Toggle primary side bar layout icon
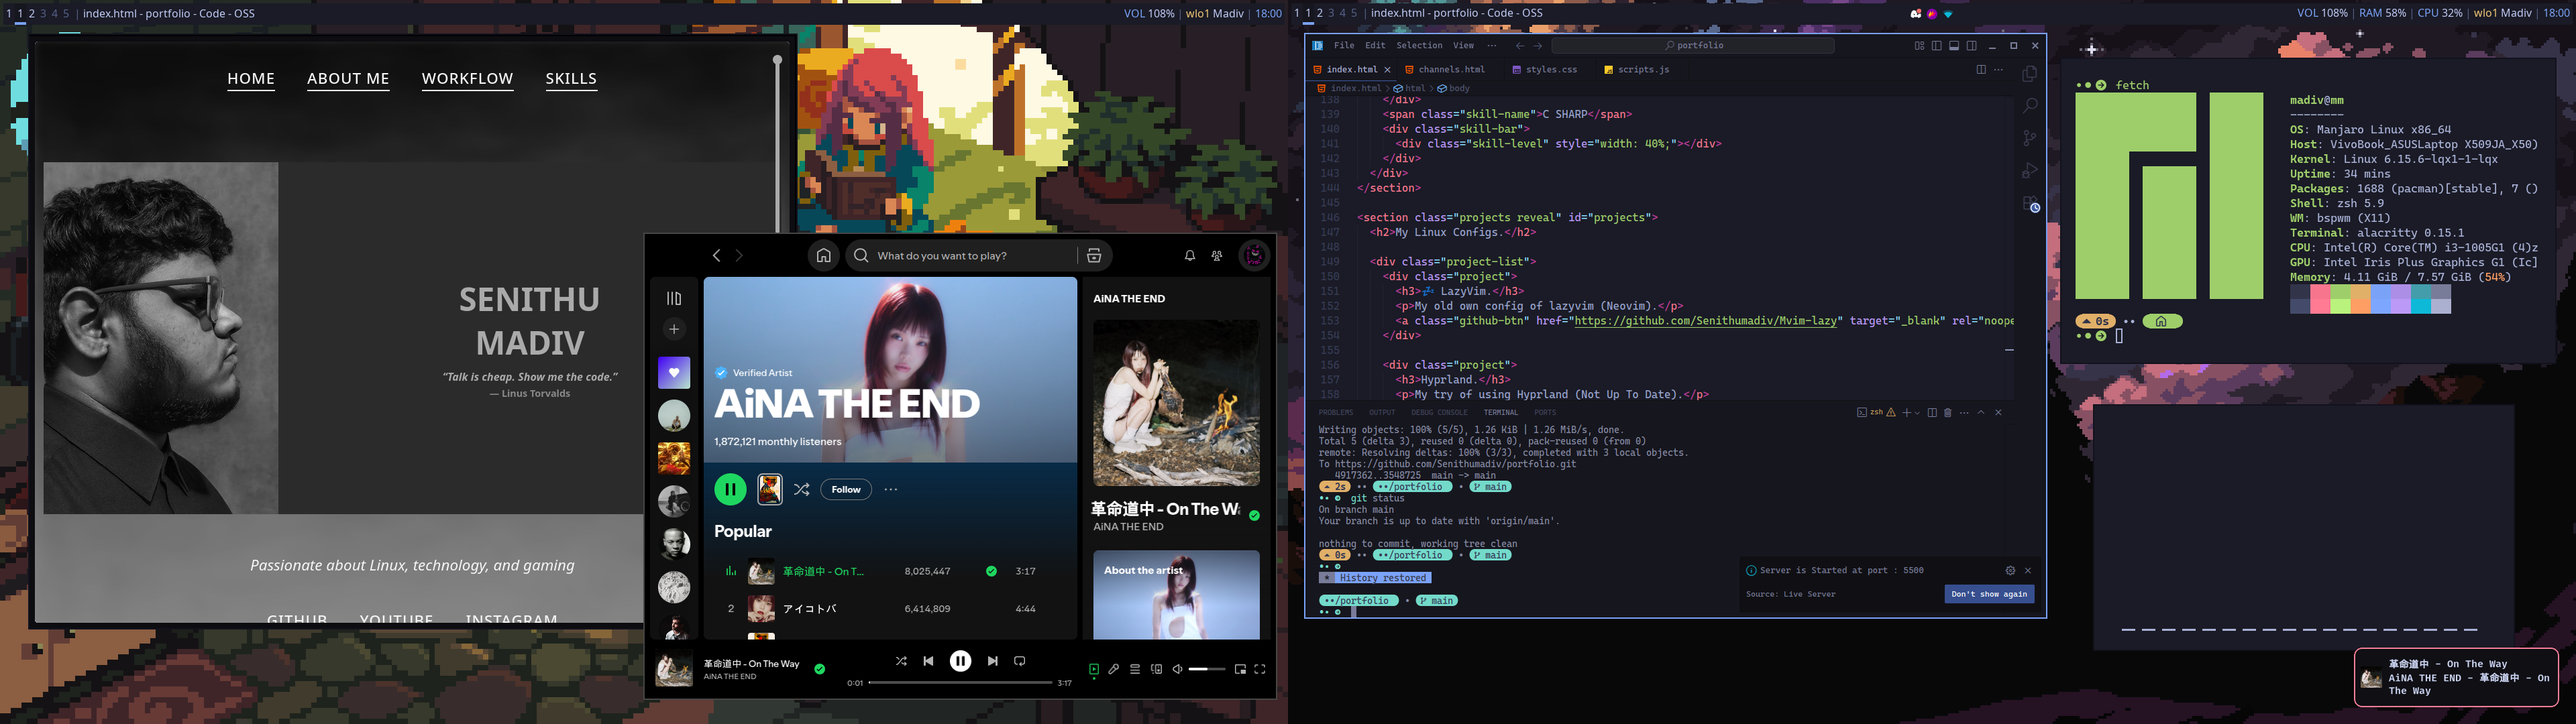The width and height of the screenshot is (2576, 724). point(1936,46)
